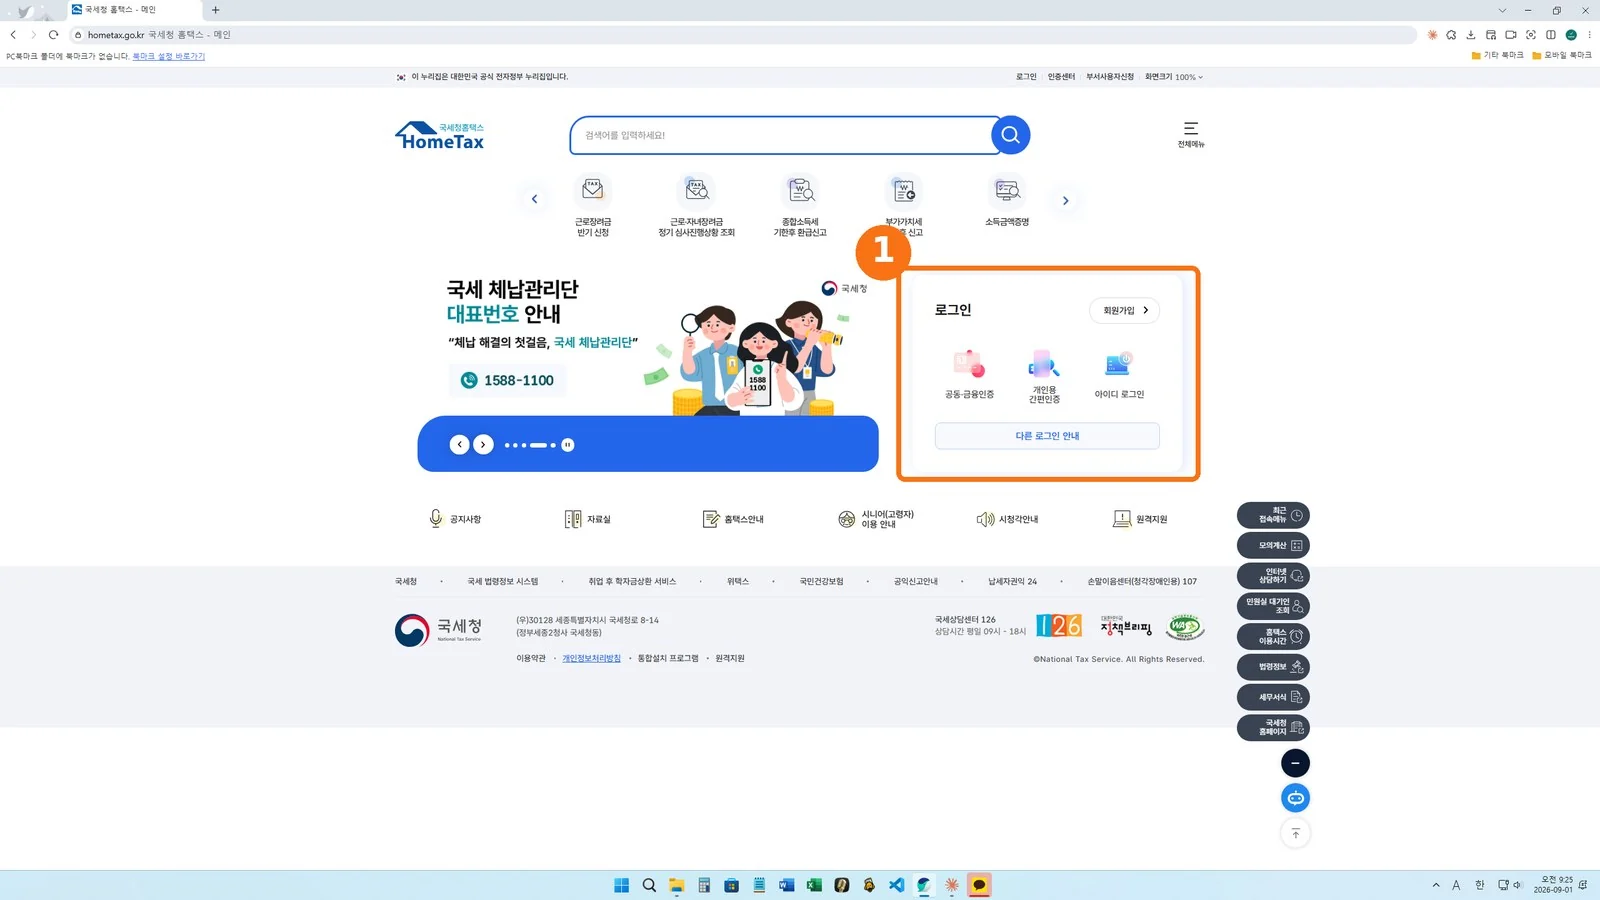
Task: Open 최근 접속메뉴 side button
Action: (x=1273, y=515)
